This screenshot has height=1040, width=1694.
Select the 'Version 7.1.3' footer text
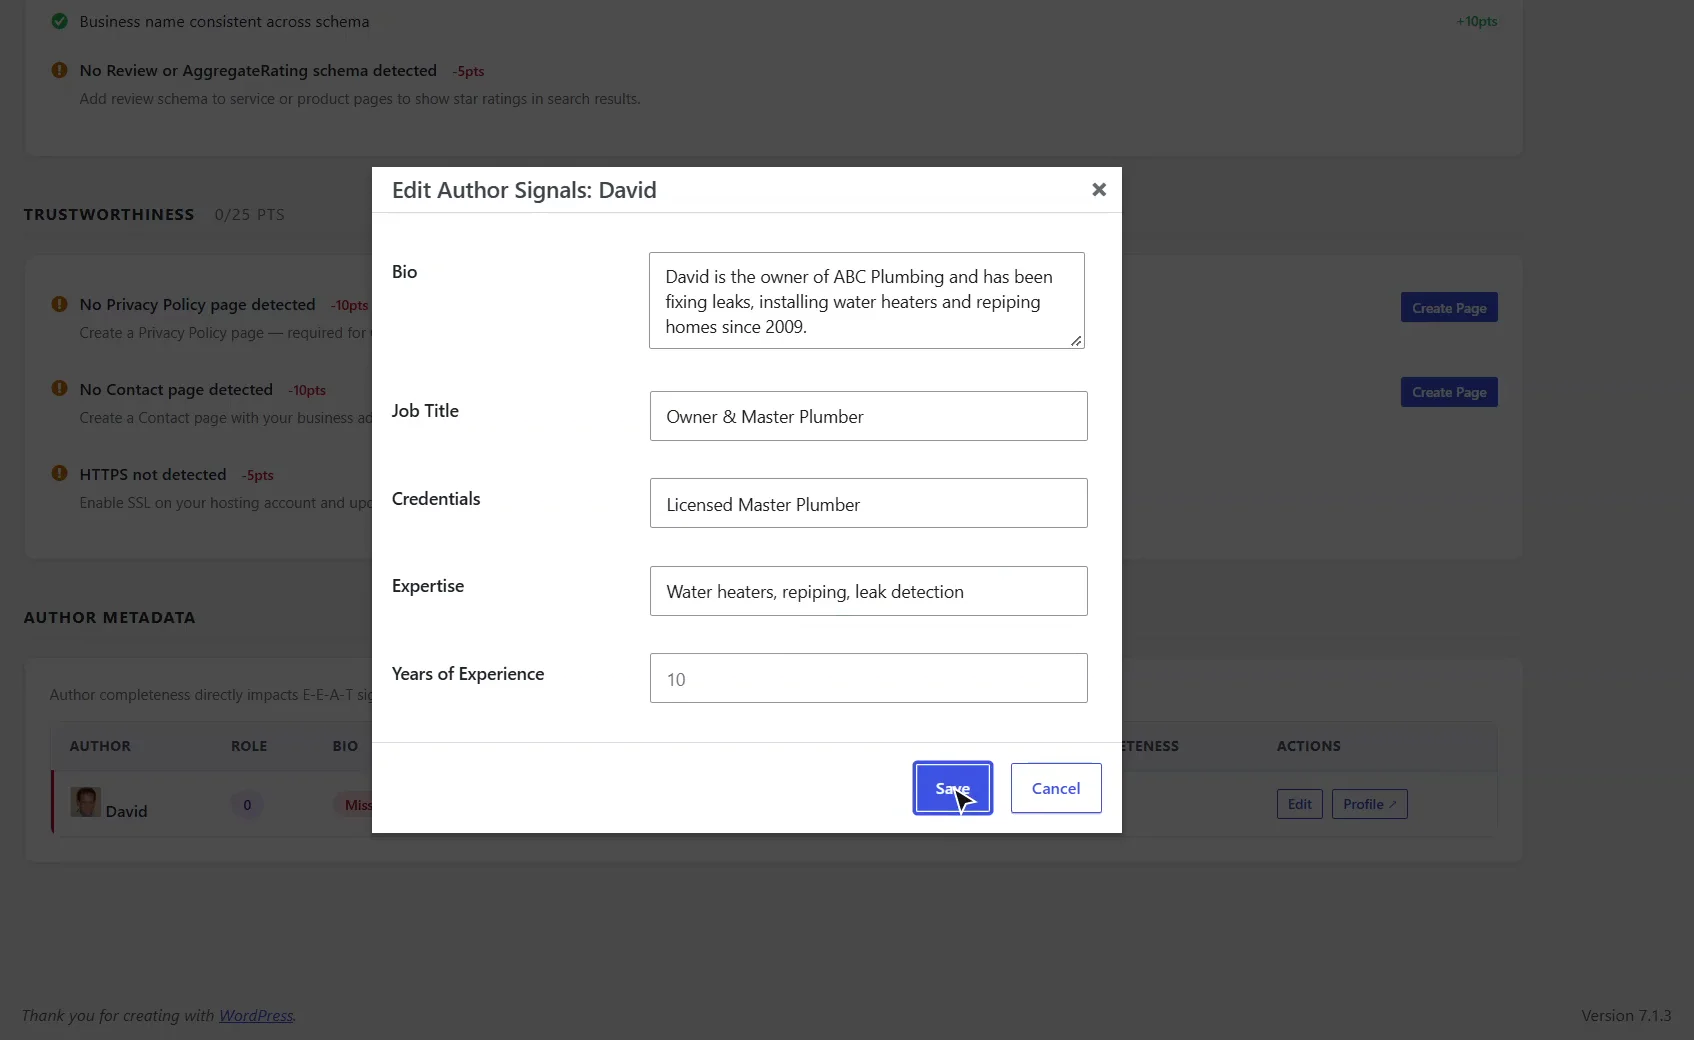1626,1015
